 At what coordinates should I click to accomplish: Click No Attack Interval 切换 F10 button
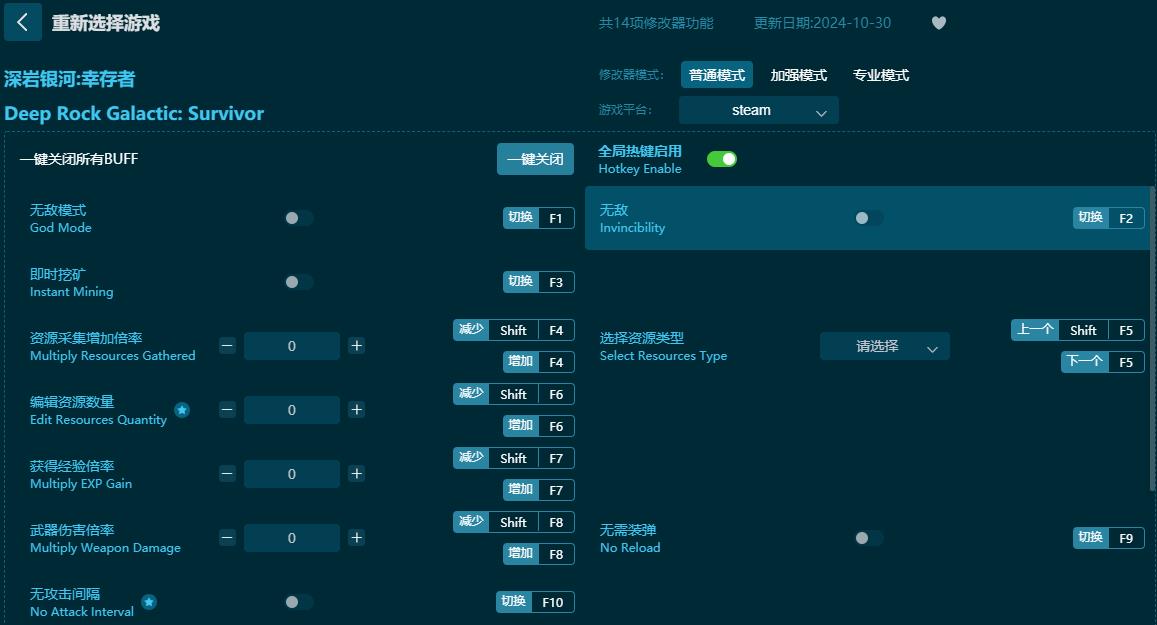535,602
